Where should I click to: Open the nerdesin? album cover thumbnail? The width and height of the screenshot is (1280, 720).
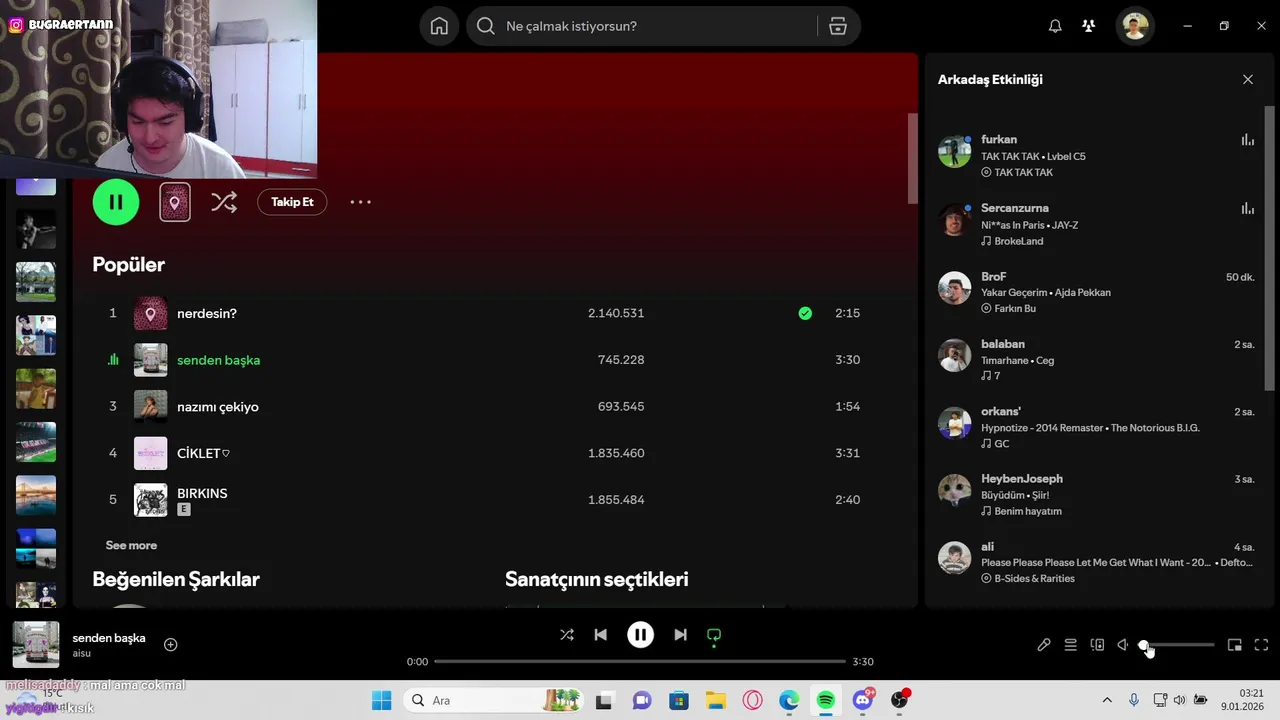point(151,313)
